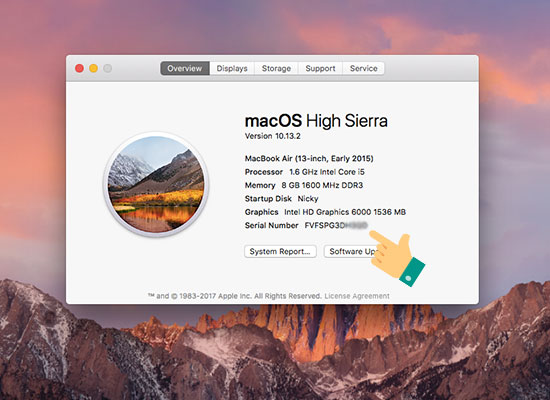
Task: Open the Displays tab
Action: [232, 68]
